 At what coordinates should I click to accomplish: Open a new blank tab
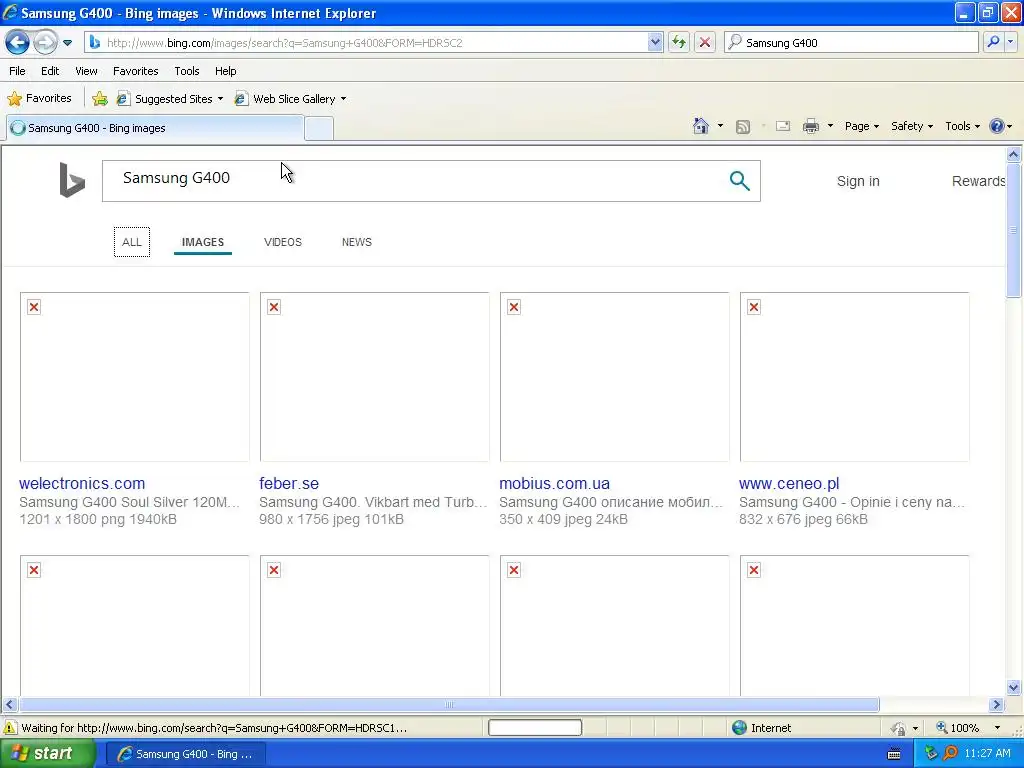click(319, 129)
